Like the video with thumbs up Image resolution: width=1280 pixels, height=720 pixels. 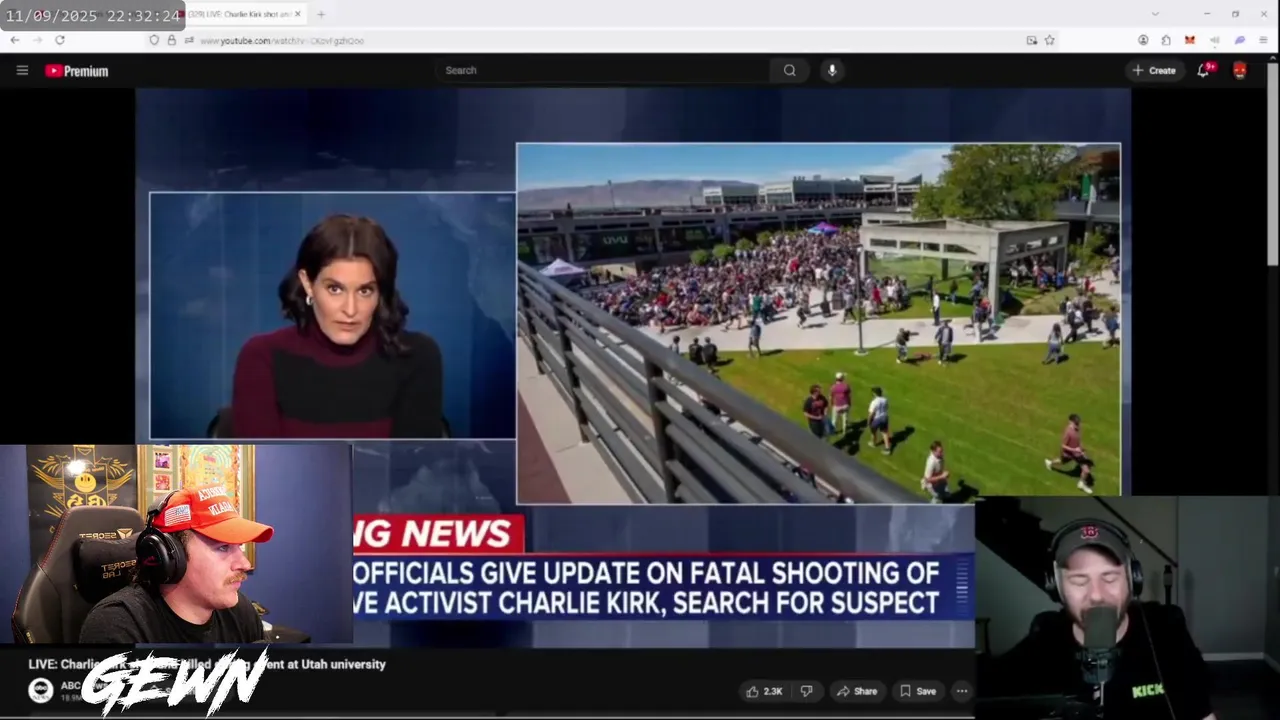(764, 691)
